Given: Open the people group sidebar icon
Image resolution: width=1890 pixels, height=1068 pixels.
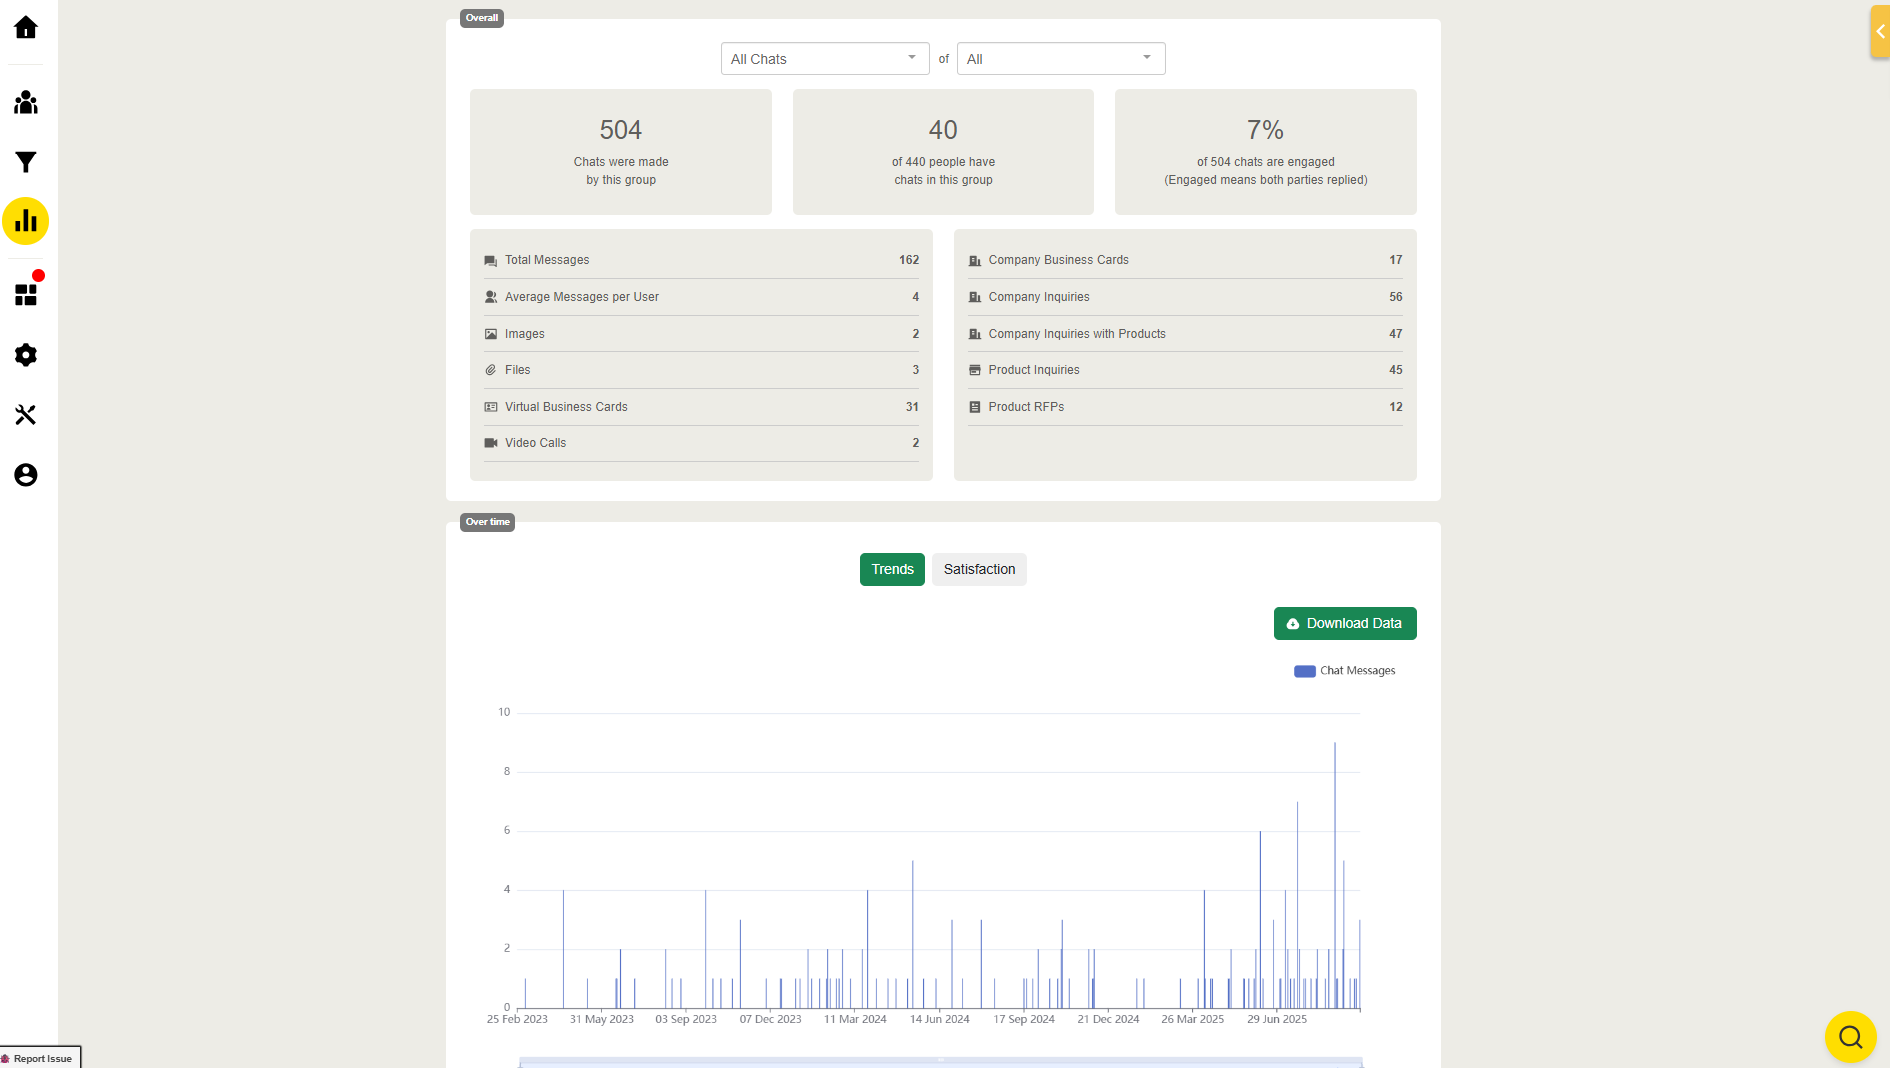Looking at the screenshot, I should pos(26,102).
